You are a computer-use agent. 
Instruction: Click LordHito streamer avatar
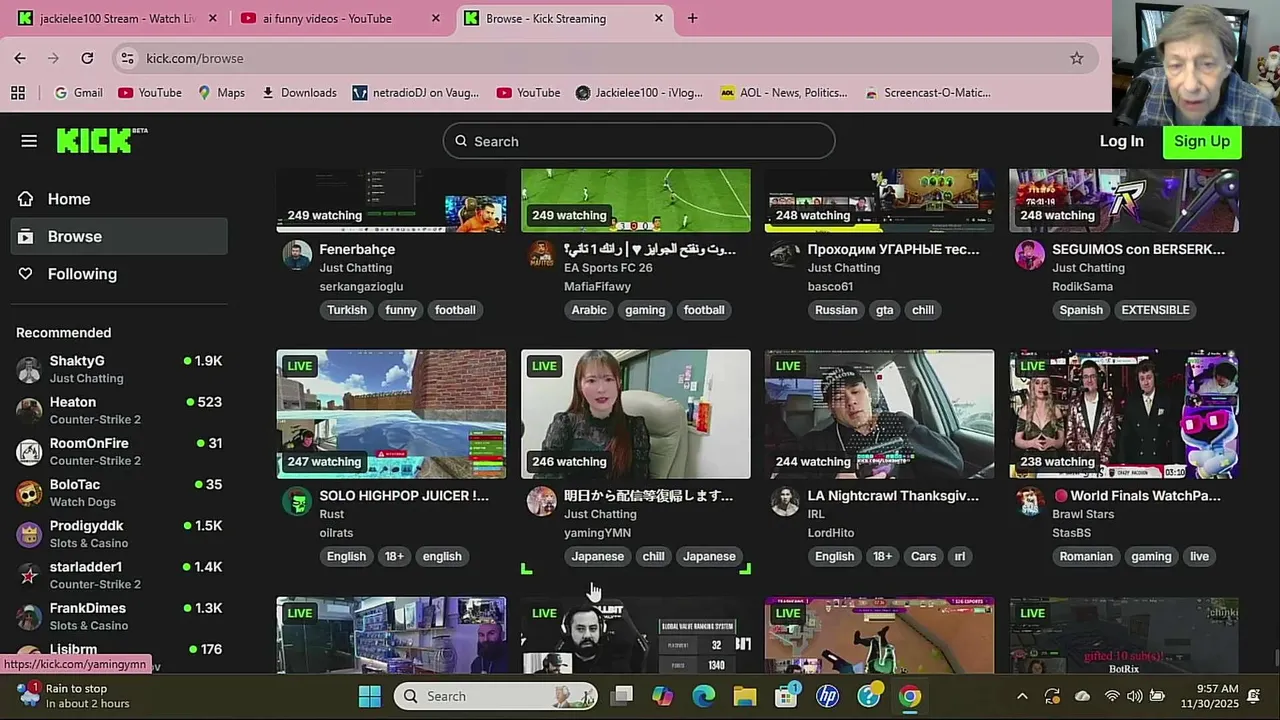785,501
